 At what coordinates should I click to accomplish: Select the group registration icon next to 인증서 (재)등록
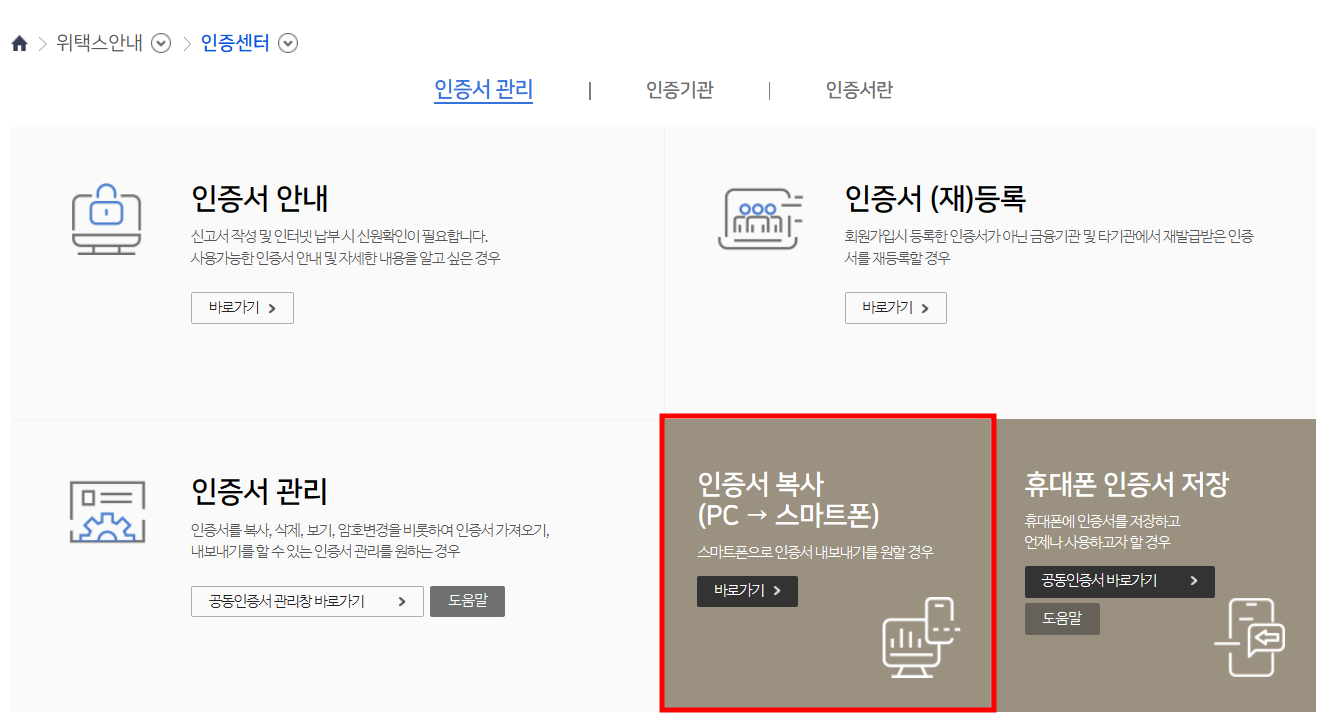(762, 219)
